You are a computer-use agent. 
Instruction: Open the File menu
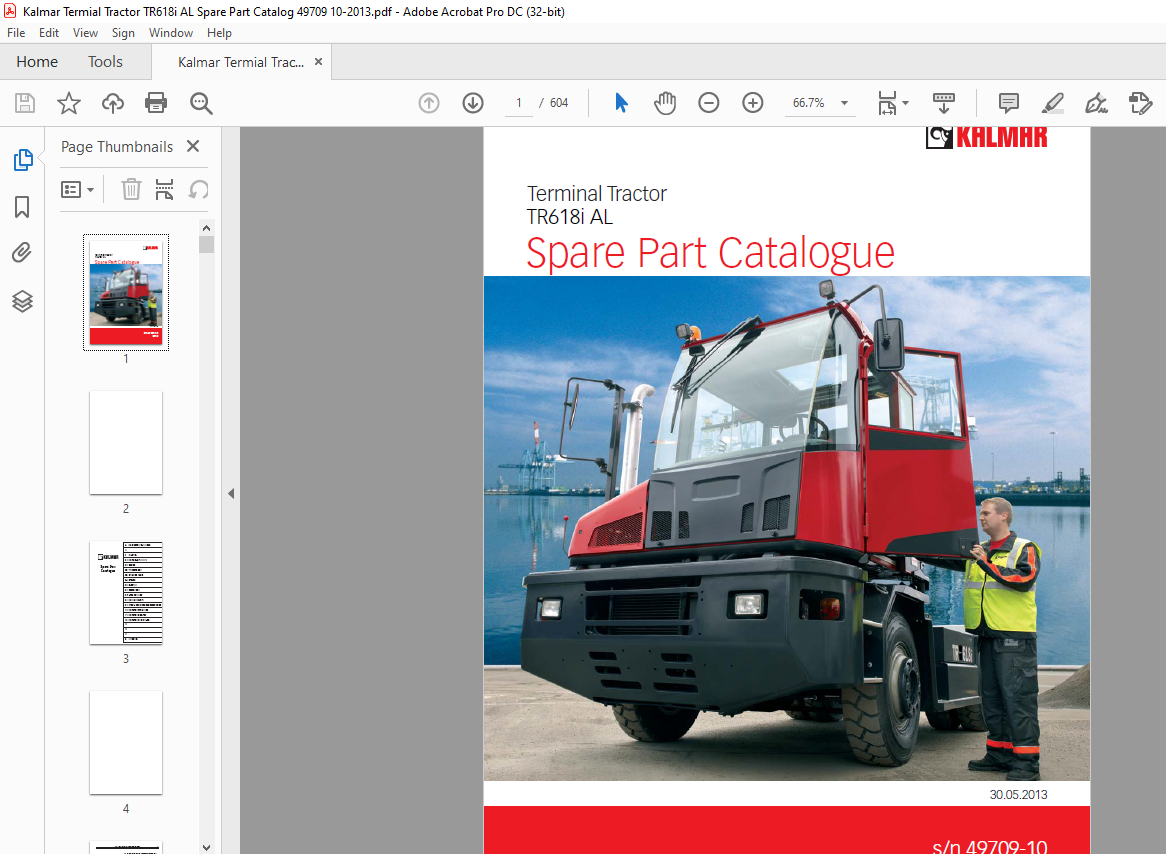pyautogui.click(x=16, y=33)
